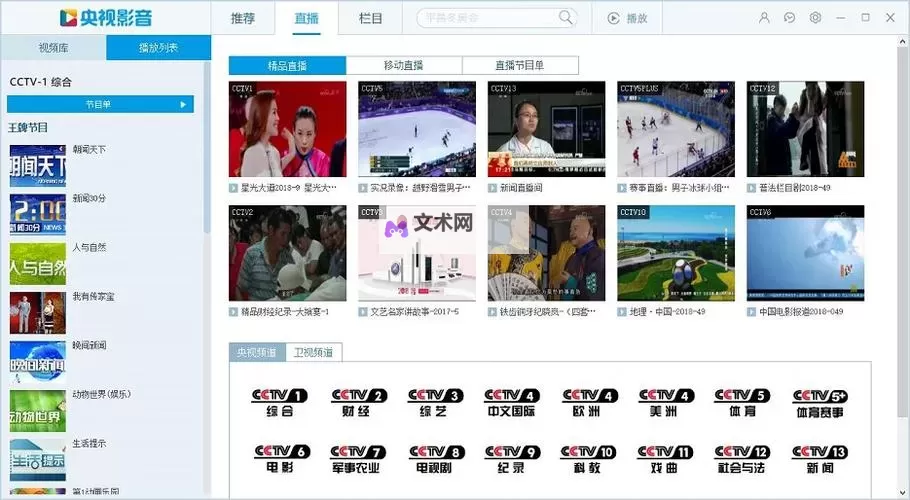This screenshot has width=910, height=500.
Task: Open 新闻30分 program thumbnail in sidebar
Action: coord(38,215)
